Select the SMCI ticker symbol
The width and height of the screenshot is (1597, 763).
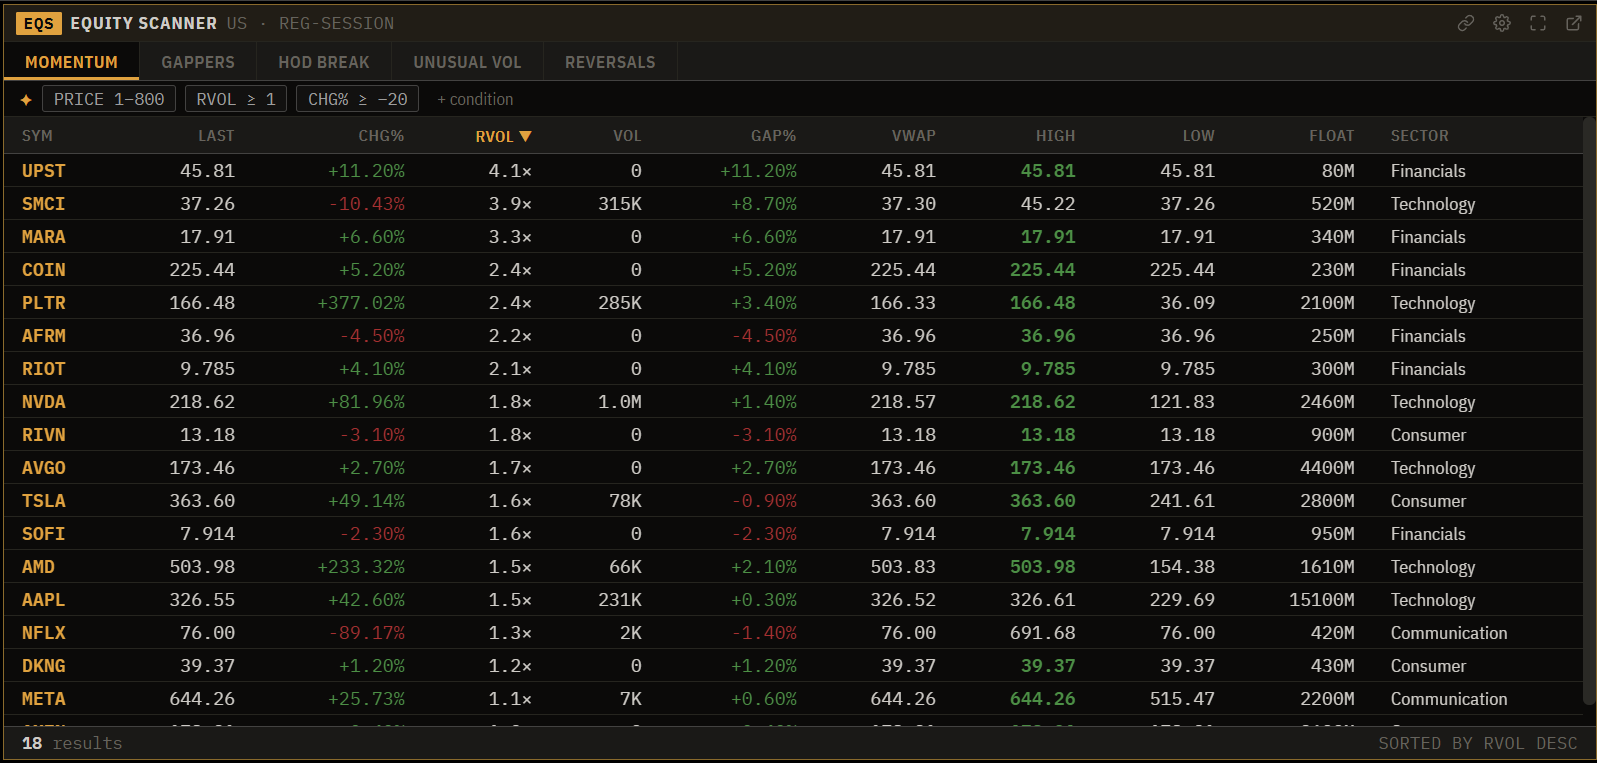pyautogui.click(x=44, y=204)
